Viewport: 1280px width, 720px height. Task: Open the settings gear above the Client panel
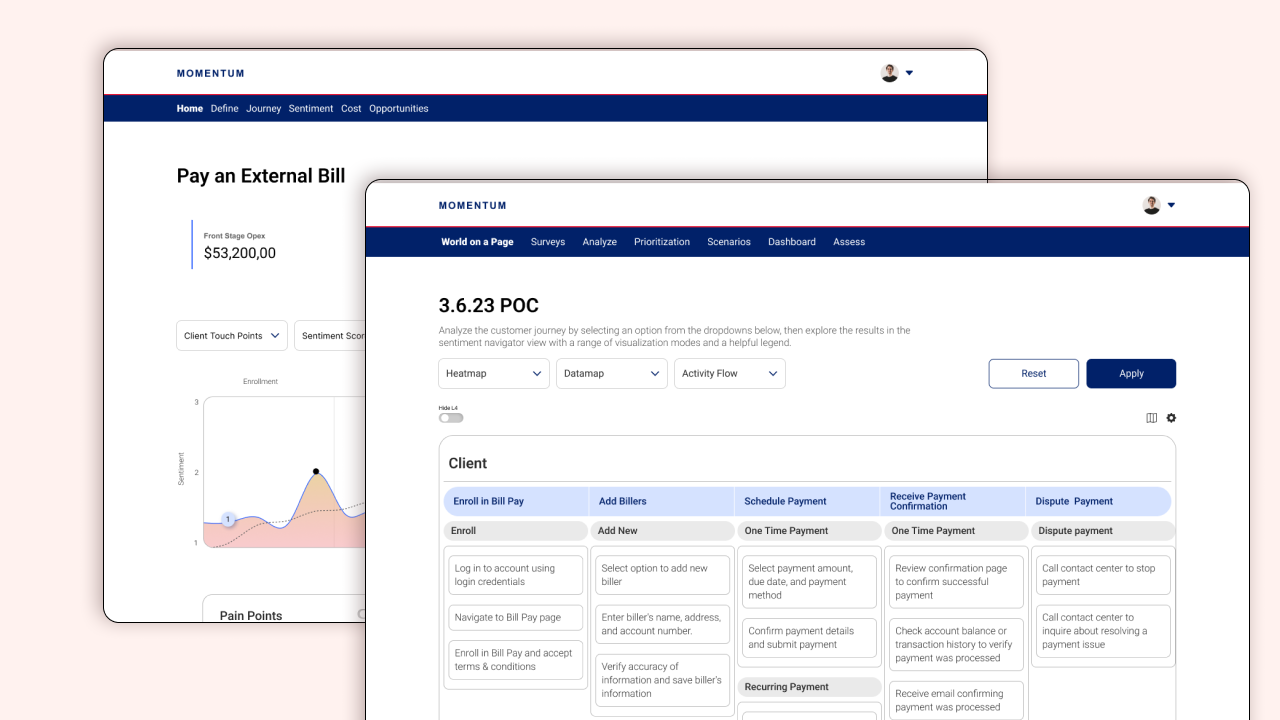click(1171, 418)
